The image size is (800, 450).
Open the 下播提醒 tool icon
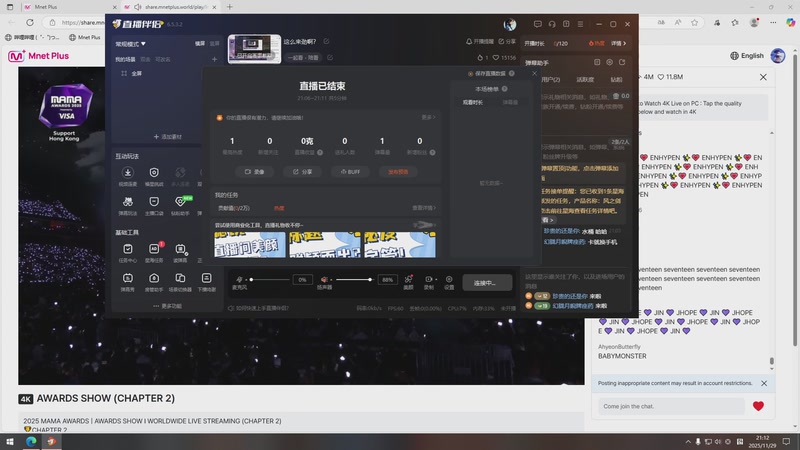[x=206, y=278]
